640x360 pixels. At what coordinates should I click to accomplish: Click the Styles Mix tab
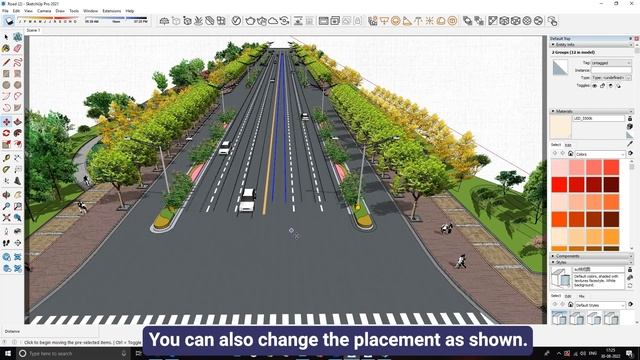click(x=582, y=296)
